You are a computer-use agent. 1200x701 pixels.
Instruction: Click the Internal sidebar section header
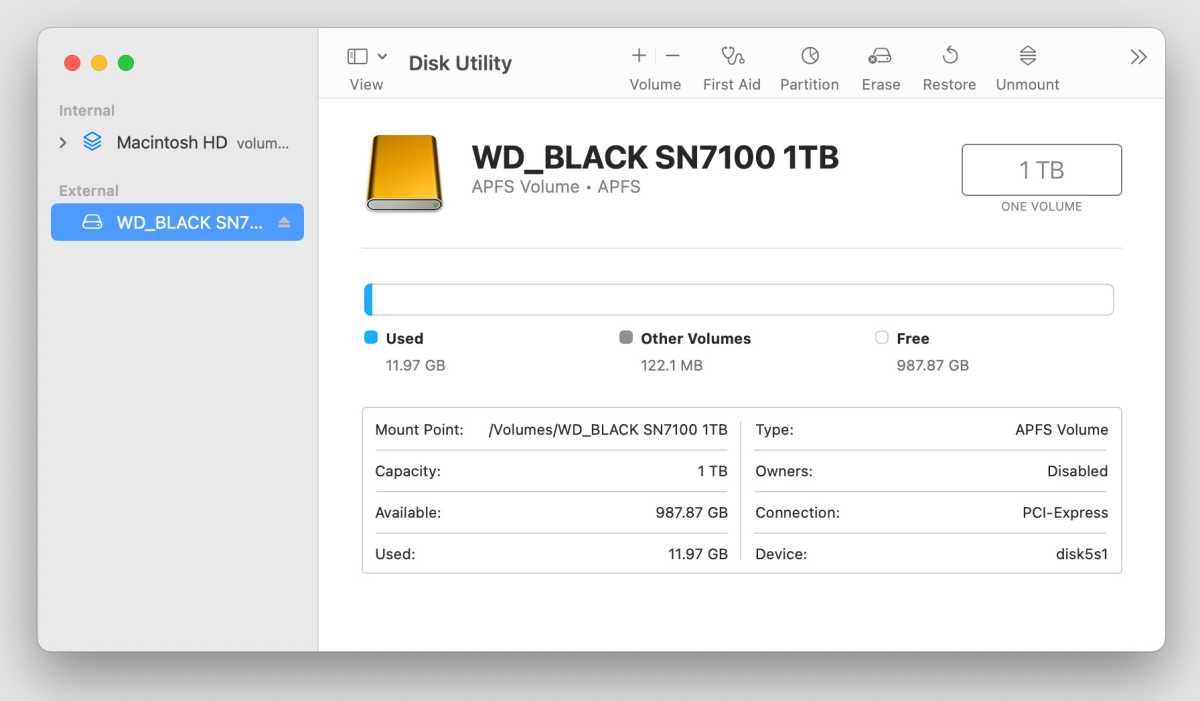pyautogui.click(x=87, y=111)
